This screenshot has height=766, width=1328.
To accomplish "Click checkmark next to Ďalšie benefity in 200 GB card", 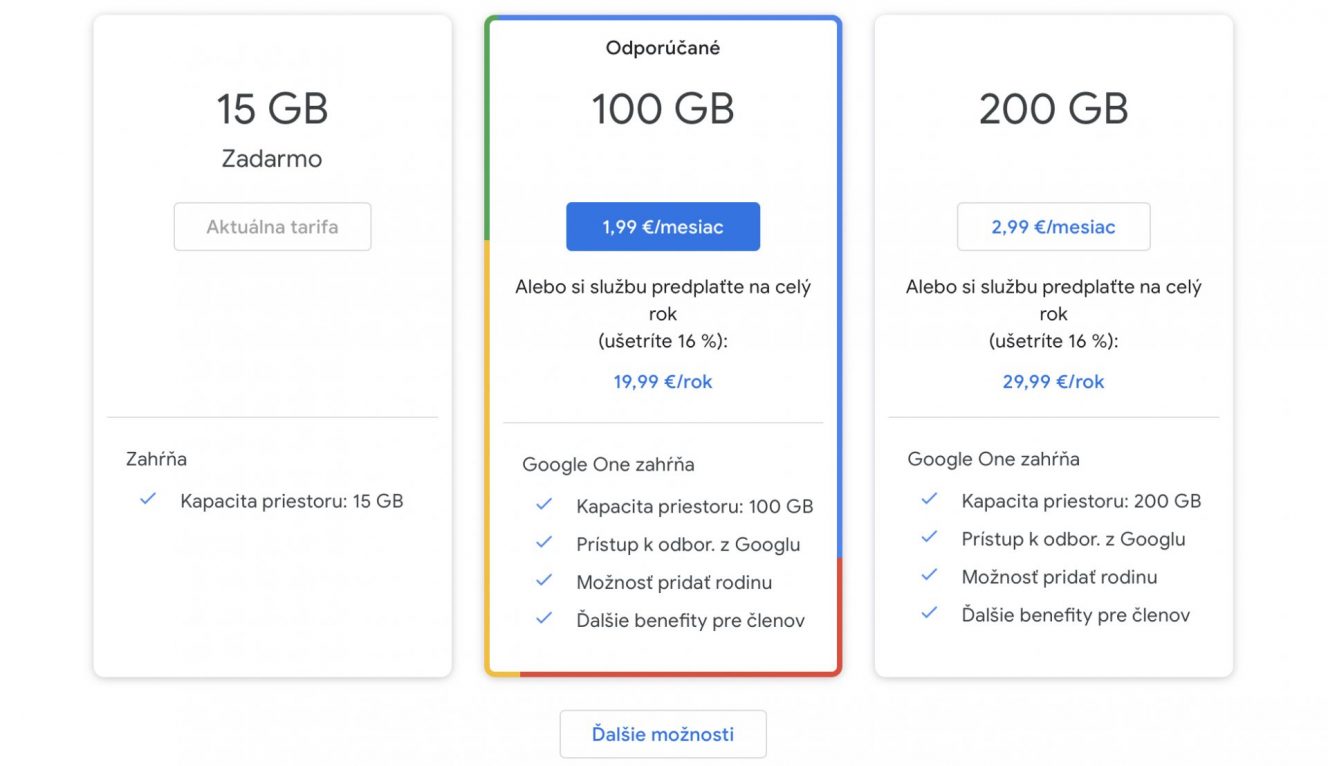I will 929,612.
